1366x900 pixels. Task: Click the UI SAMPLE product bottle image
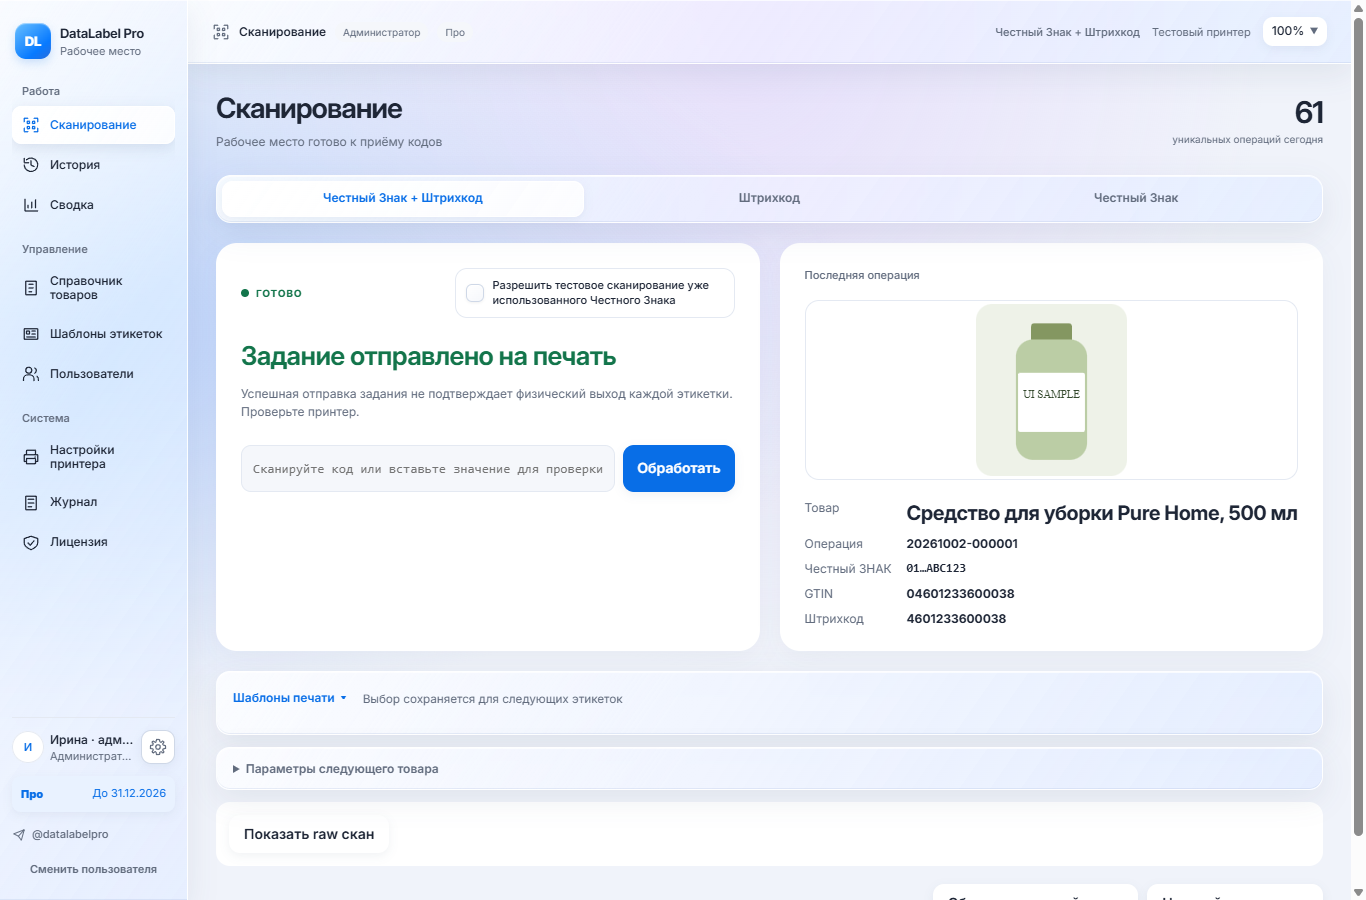(1051, 390)
